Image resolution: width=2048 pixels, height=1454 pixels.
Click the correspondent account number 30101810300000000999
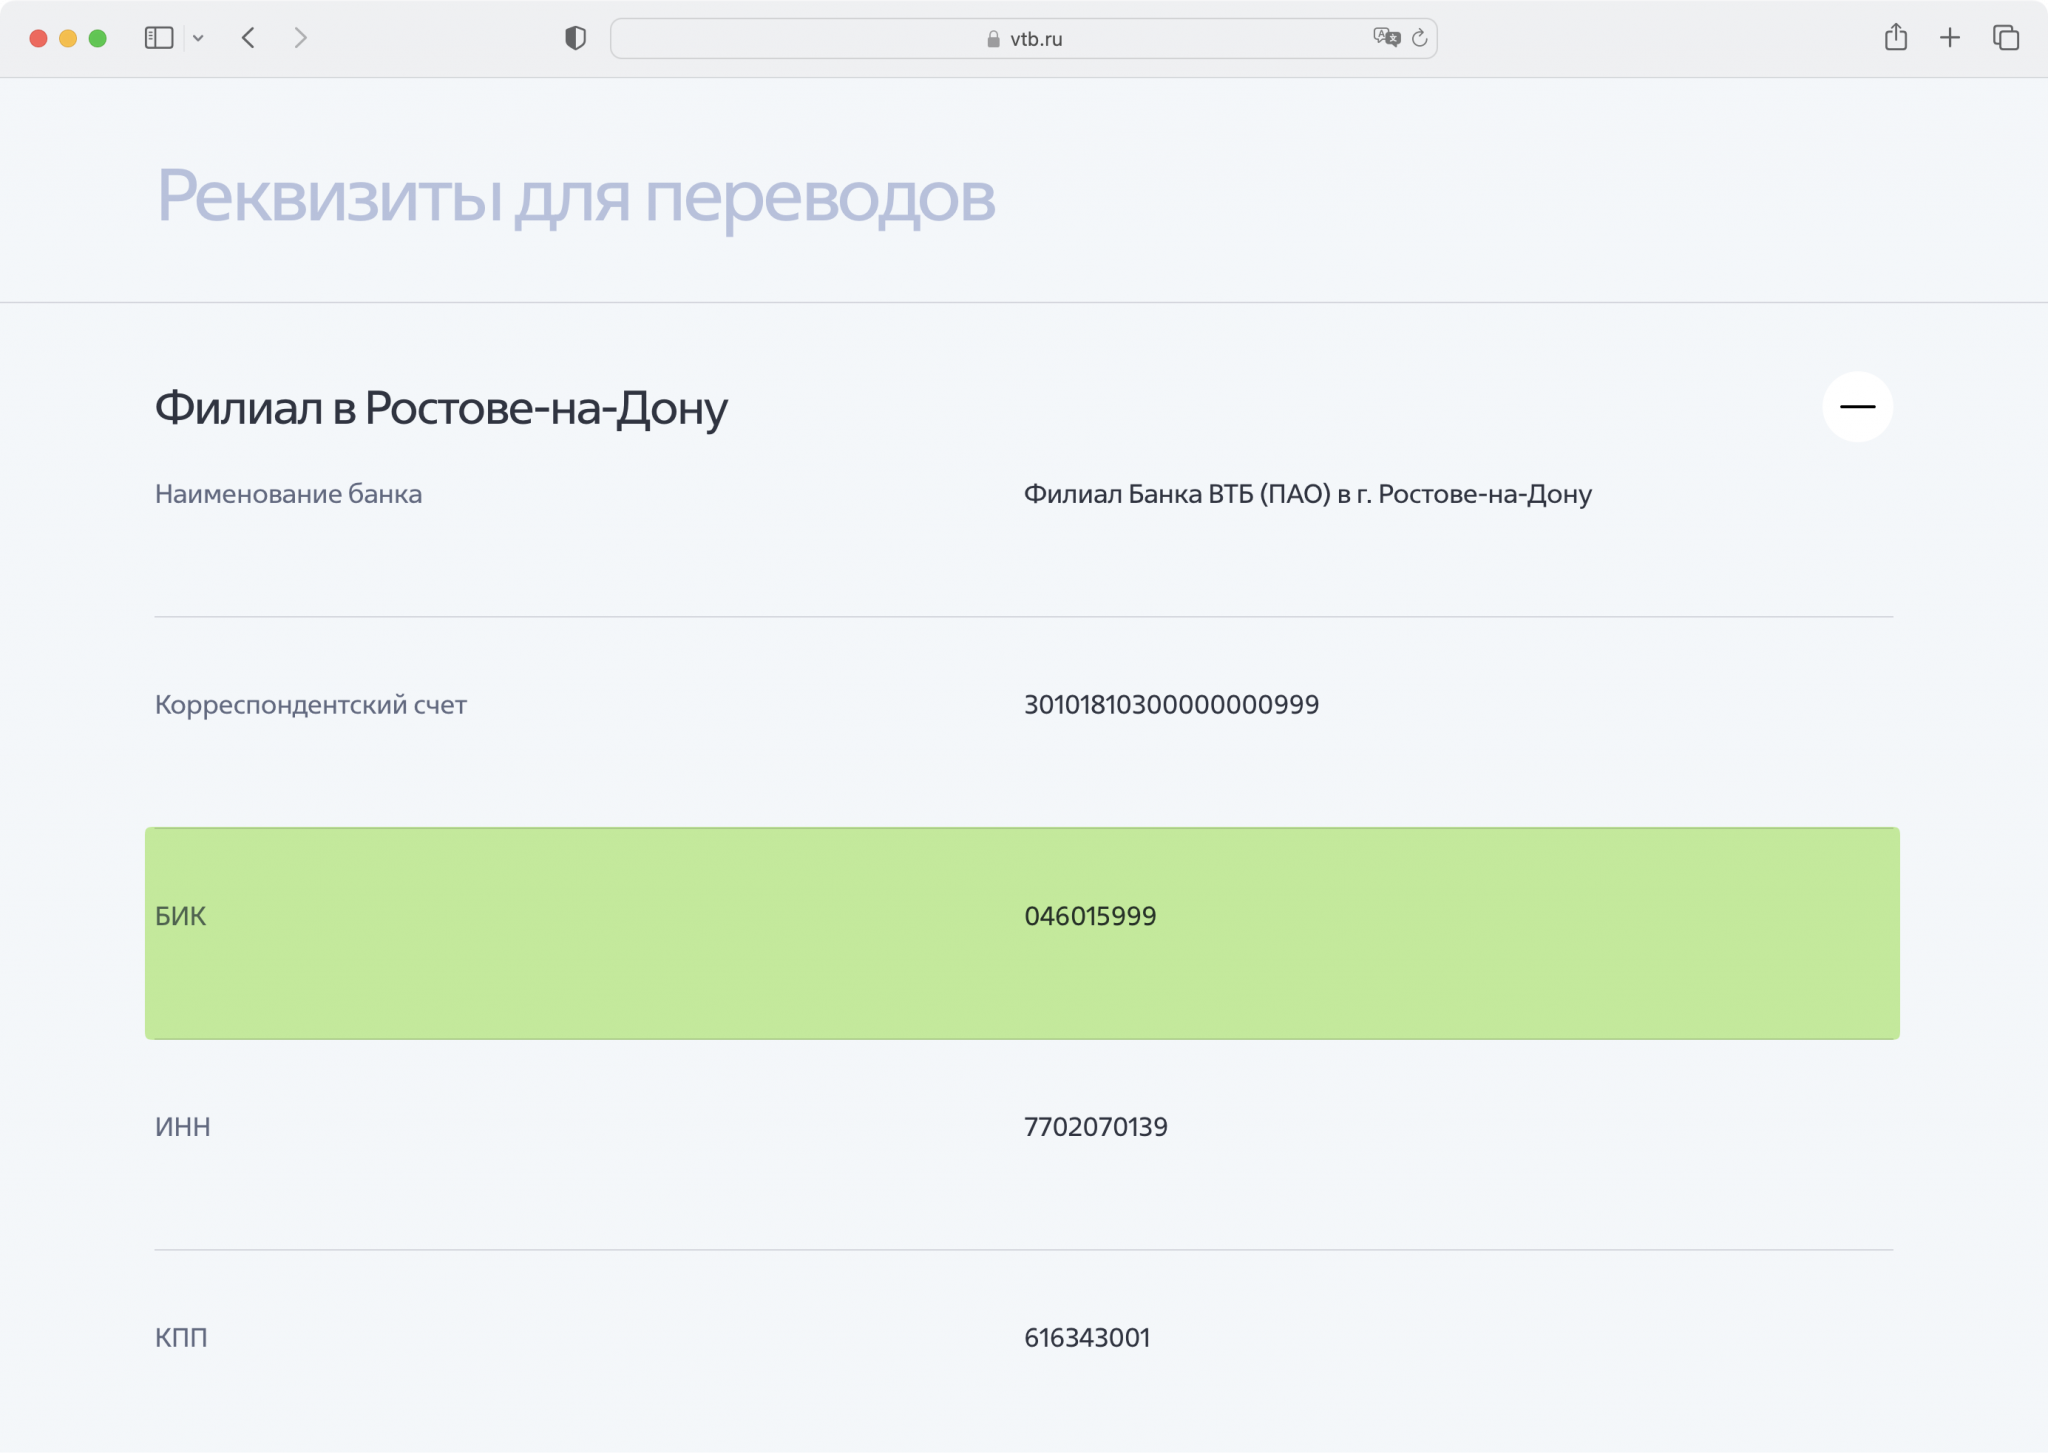tap(1171, 705)
